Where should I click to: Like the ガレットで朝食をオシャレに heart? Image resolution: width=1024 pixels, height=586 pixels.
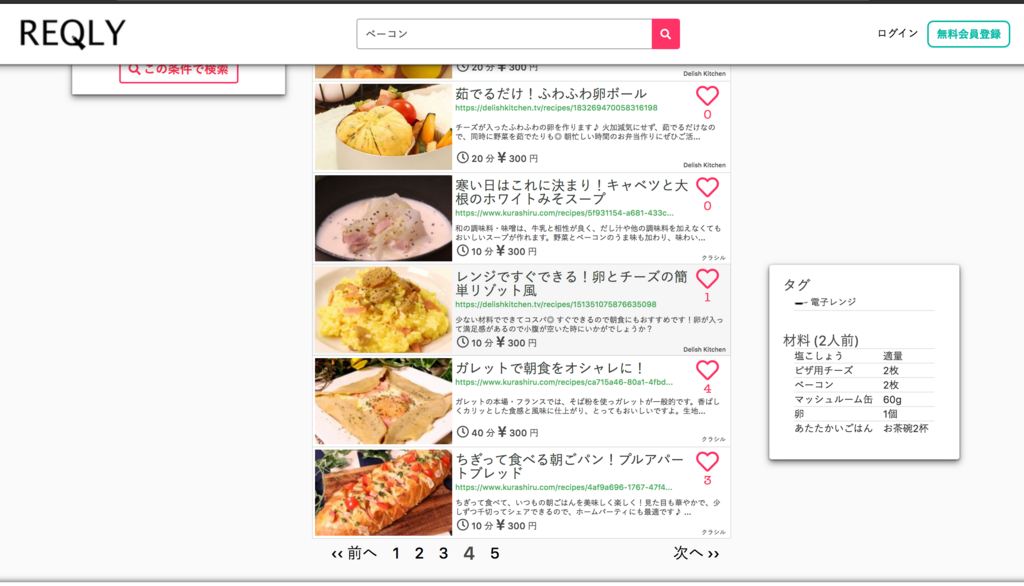tap(707, 370)
